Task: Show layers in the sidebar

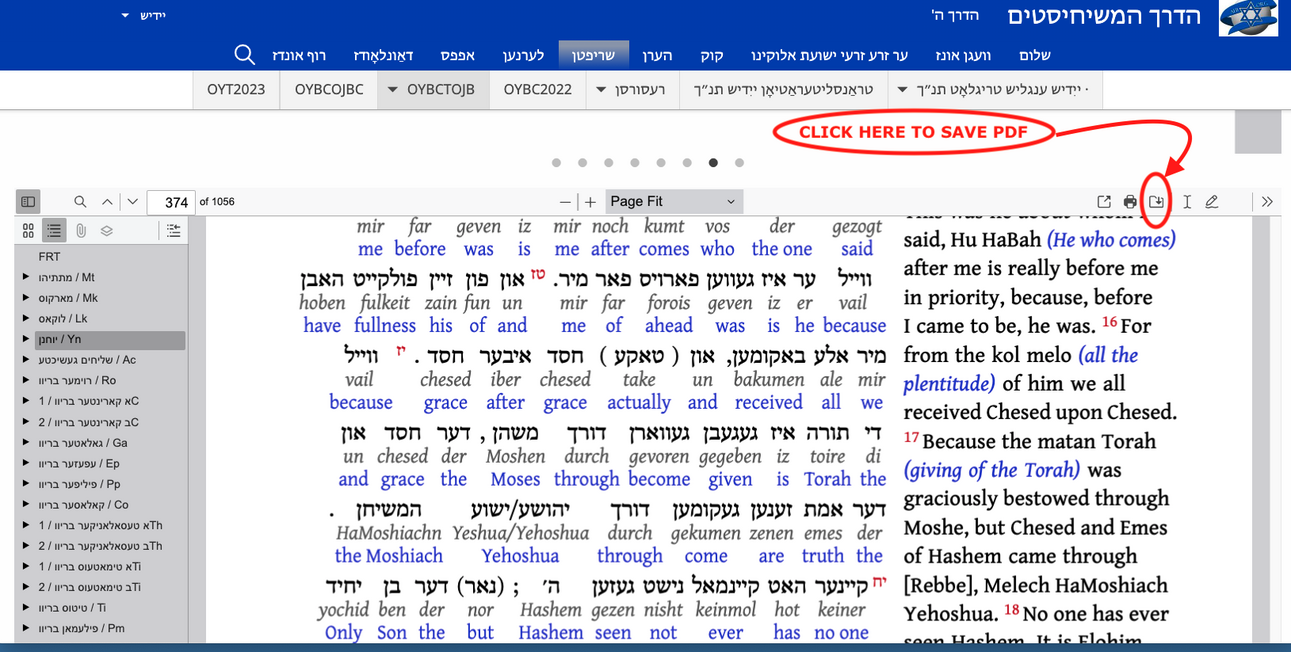Action: click(106, 231)
